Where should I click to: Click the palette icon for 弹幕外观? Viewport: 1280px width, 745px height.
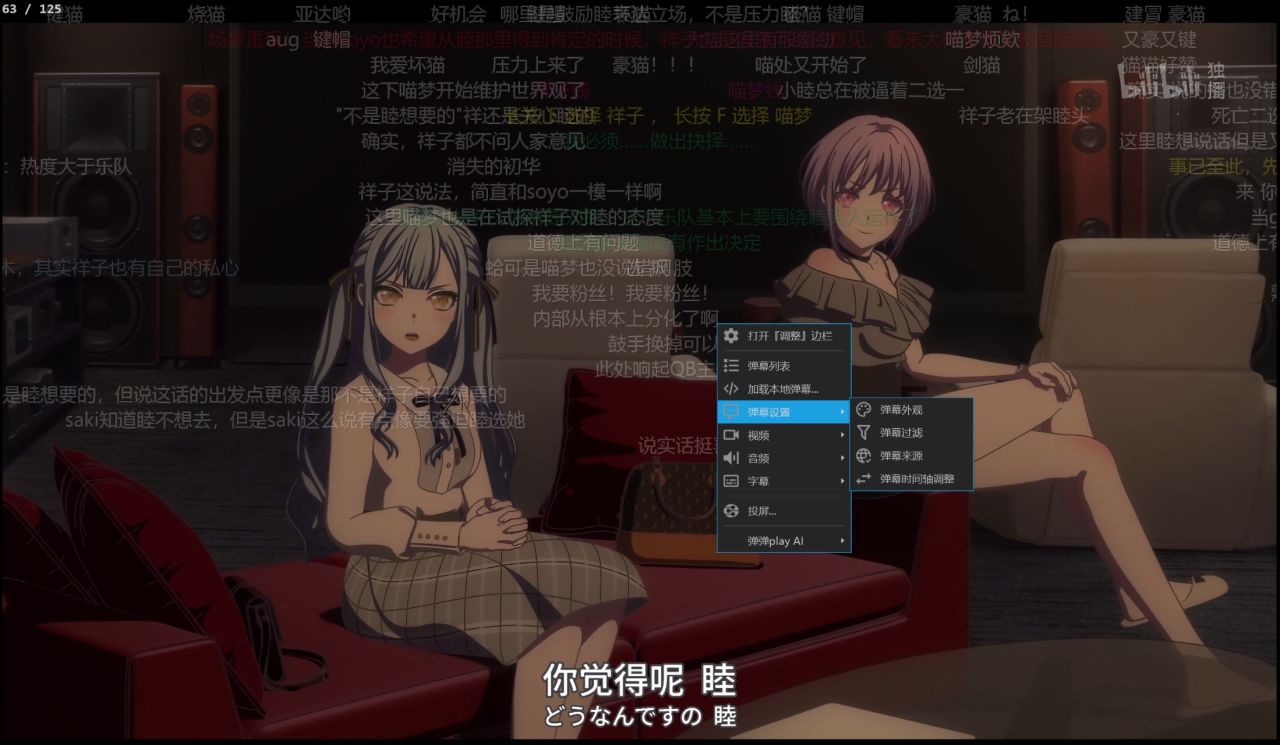pos(864,410)
